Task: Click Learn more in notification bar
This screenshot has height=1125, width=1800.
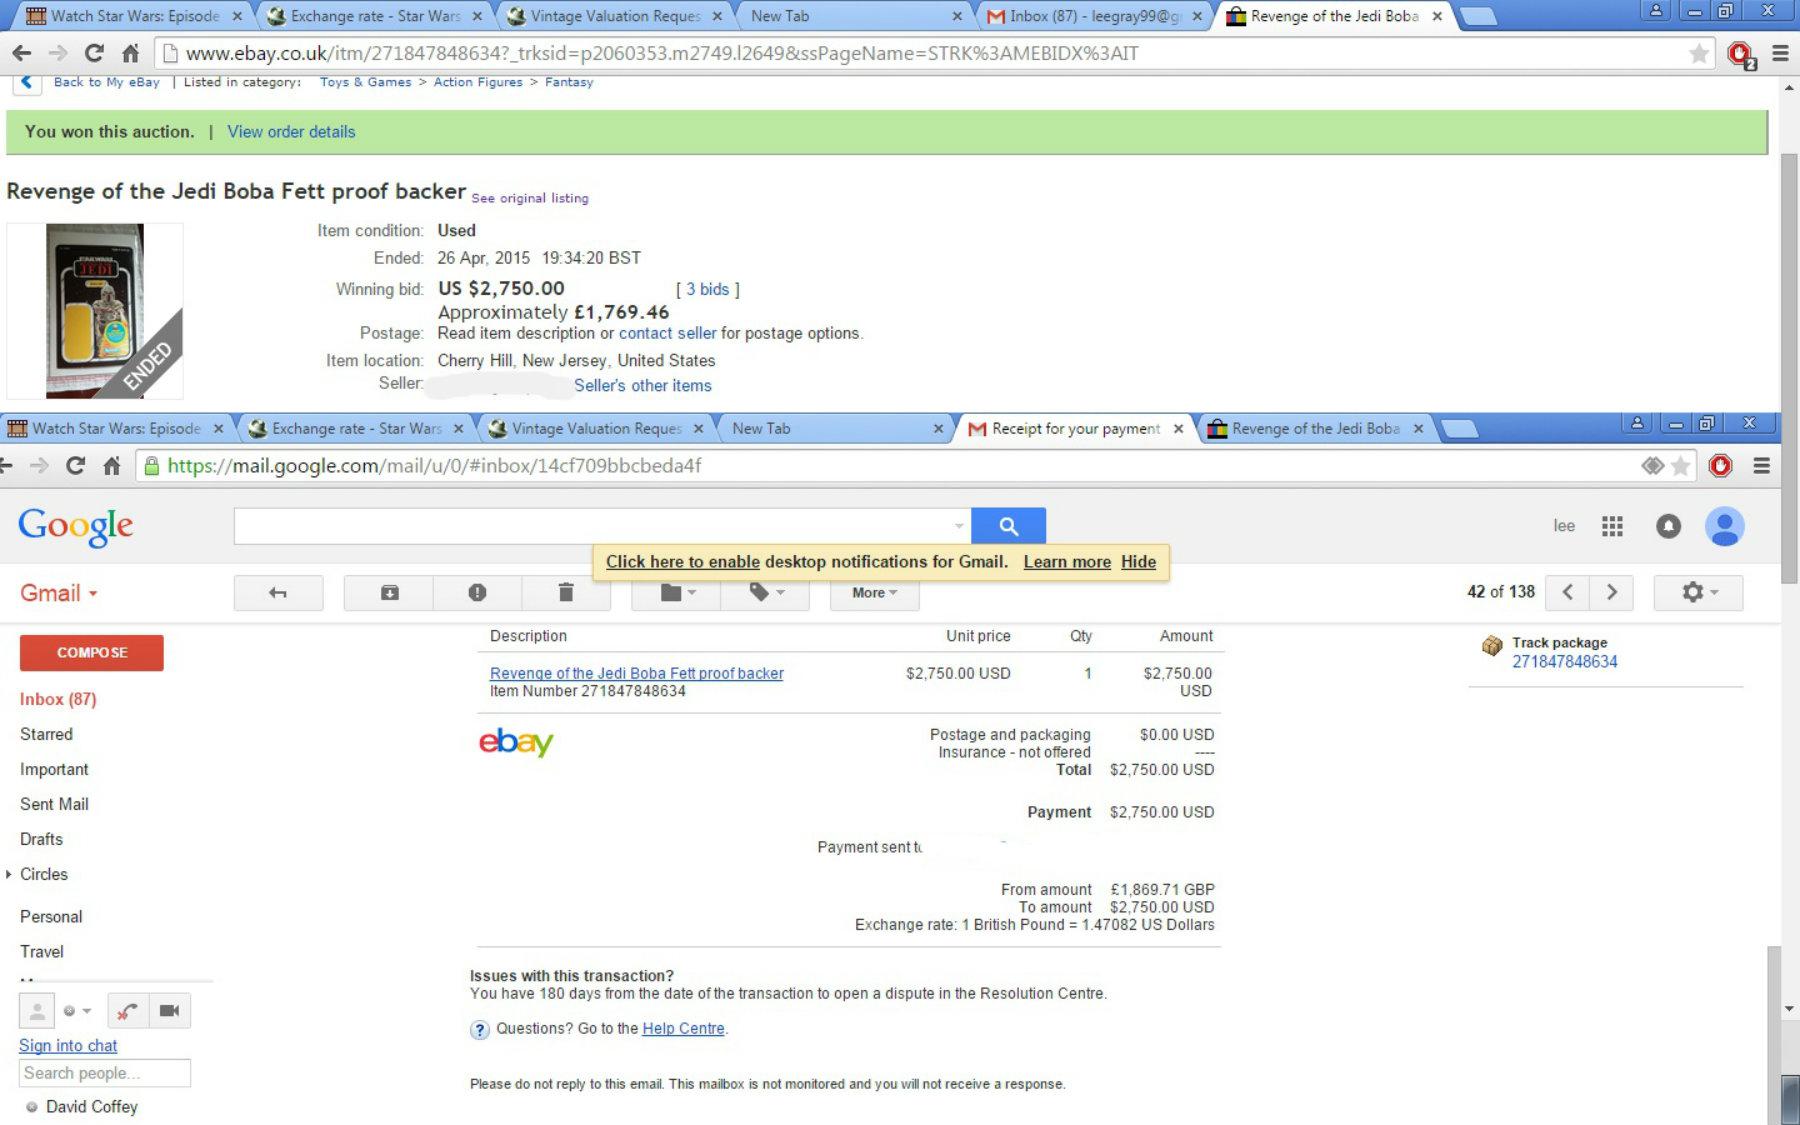Action: tap(1067, 562)
